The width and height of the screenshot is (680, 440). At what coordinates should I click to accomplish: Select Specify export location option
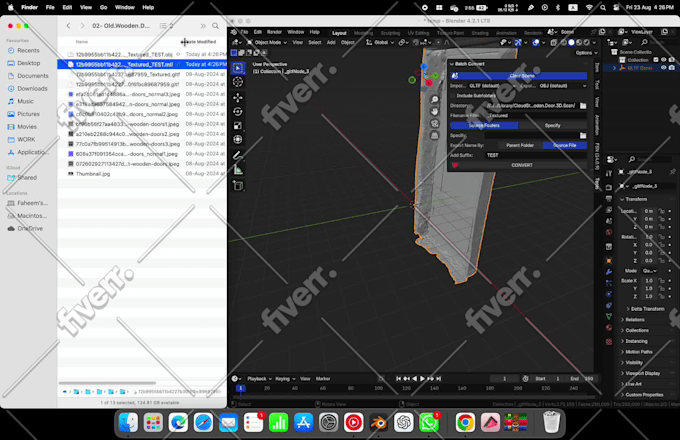pyautogui.click(x=552, y=125)
